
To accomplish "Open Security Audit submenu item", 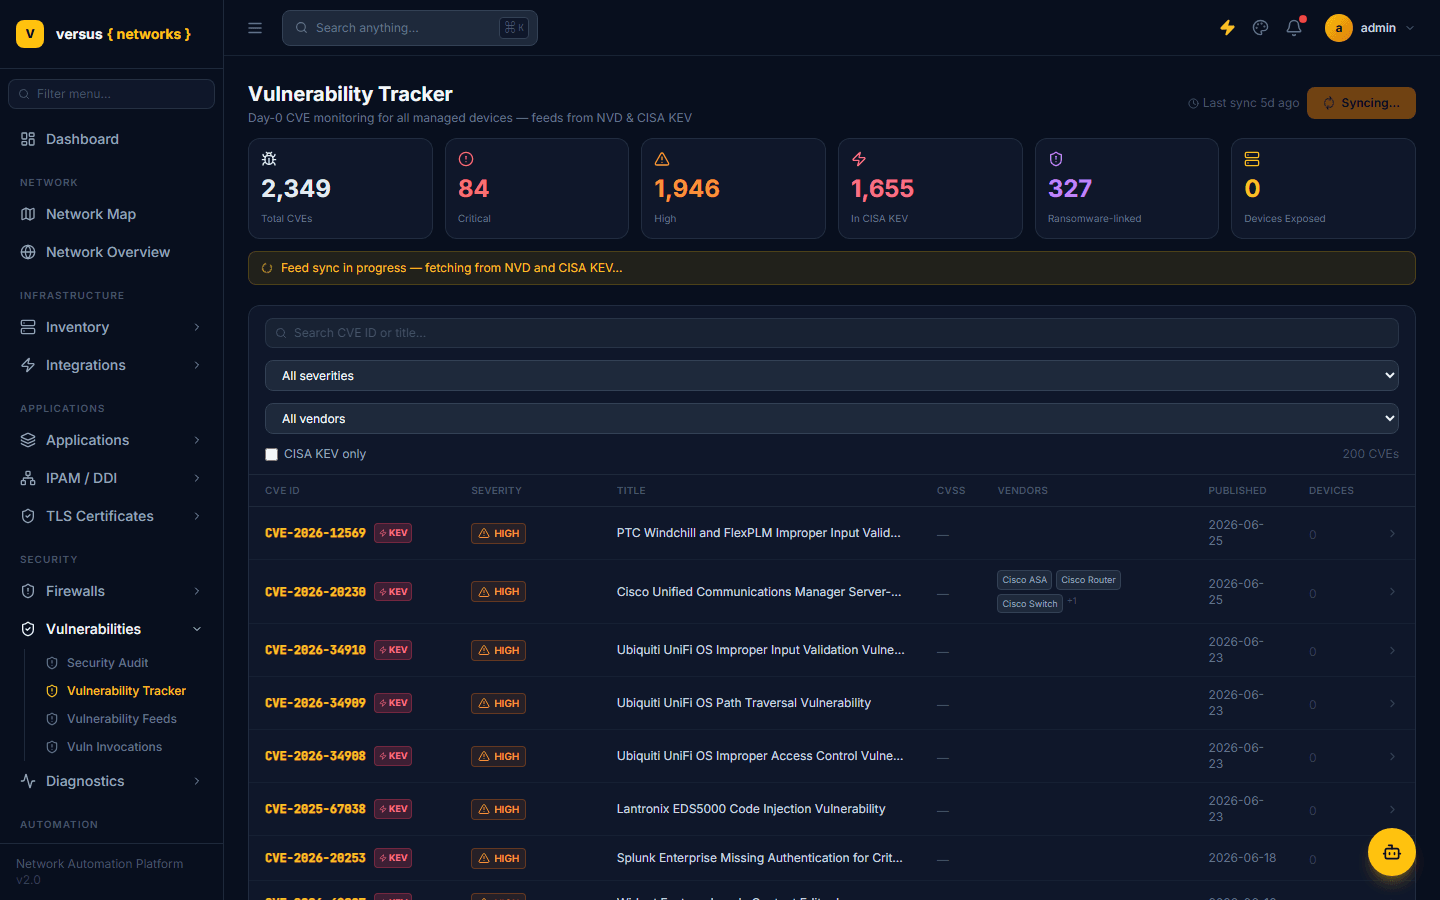I will click(107, 663).
